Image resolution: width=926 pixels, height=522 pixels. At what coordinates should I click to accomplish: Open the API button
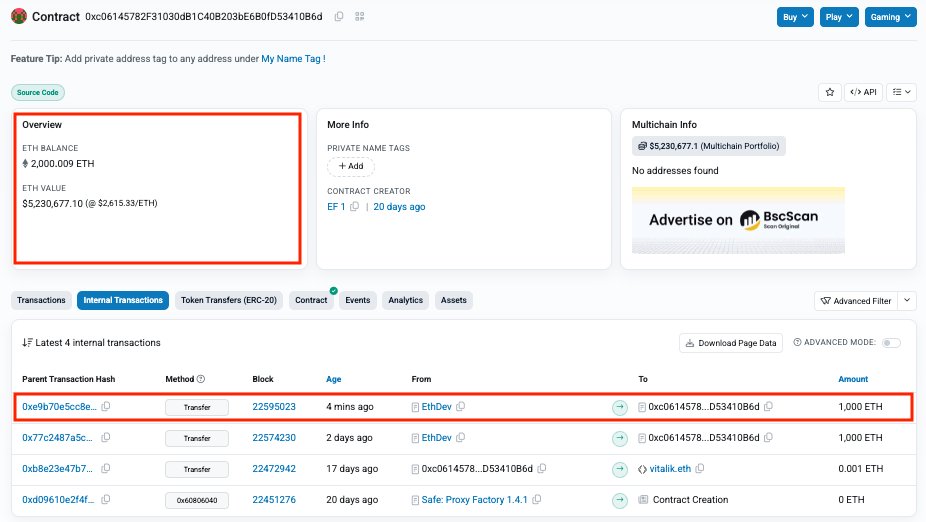click(863, 92)
